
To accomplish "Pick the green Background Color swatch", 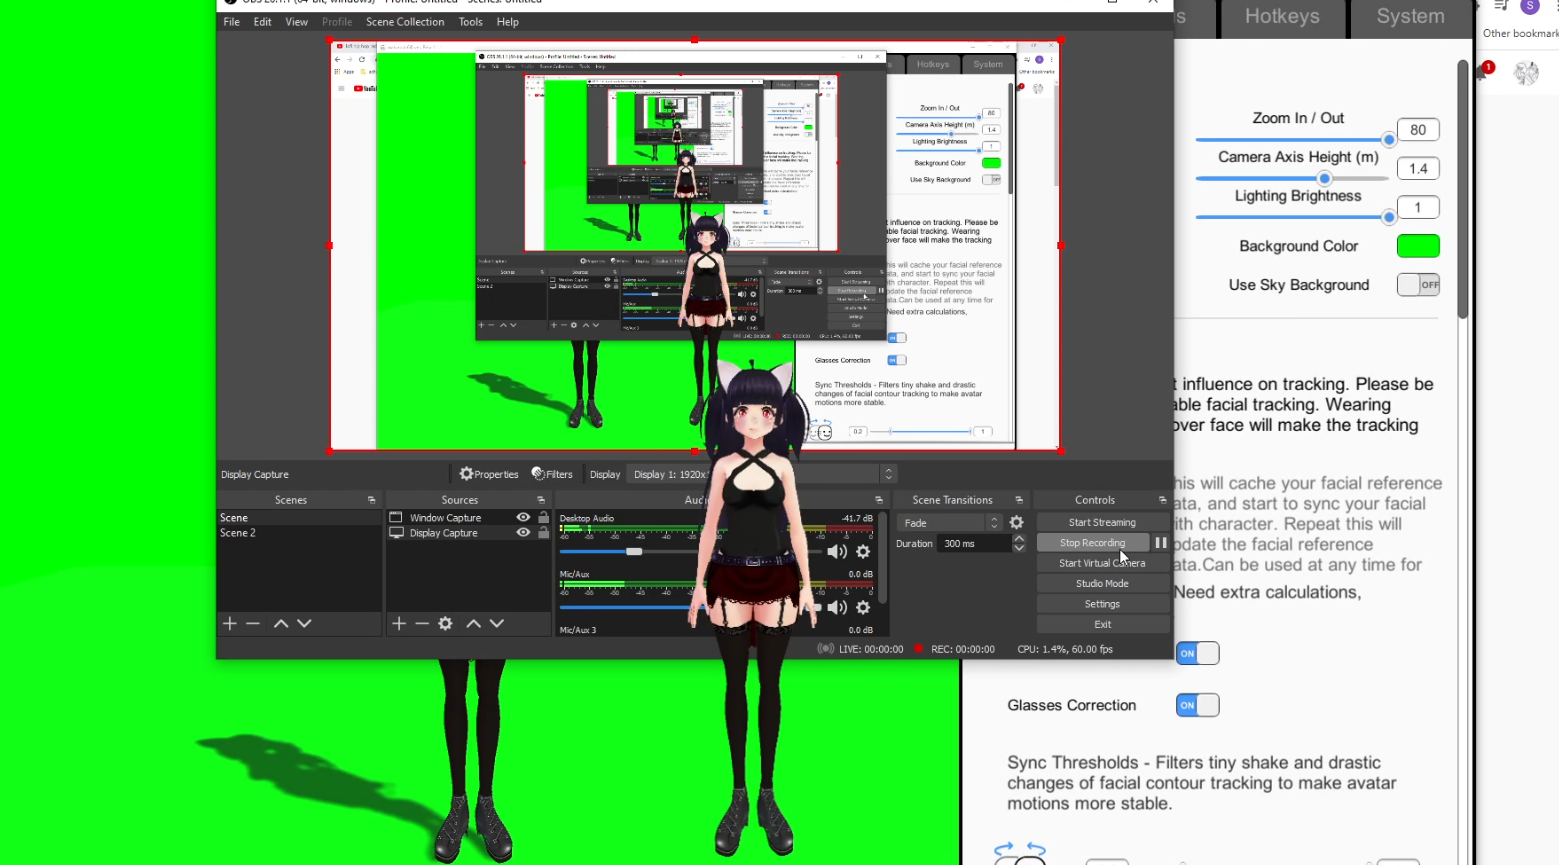I will pos(1417,246).
